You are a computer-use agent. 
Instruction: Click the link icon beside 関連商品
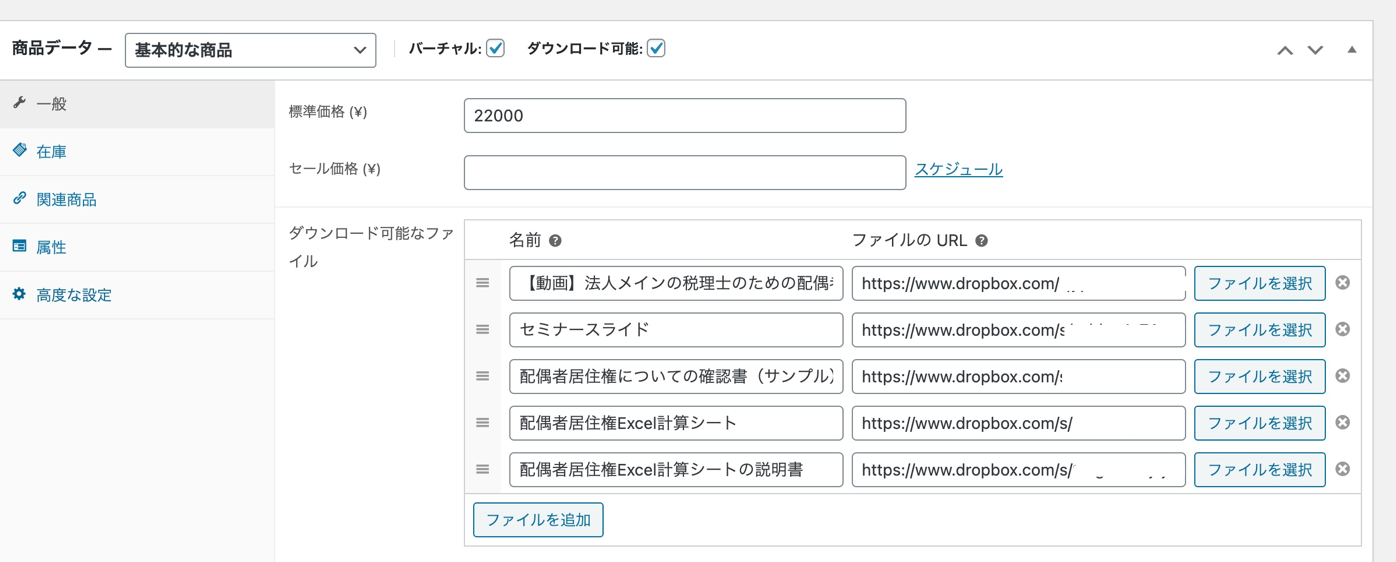[x=19, y=198]
